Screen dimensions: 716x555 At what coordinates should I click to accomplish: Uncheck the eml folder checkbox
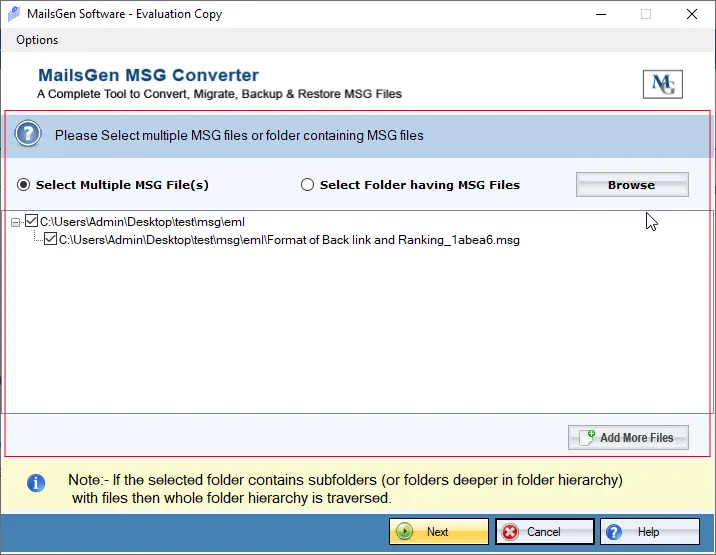tap(31, 221)
